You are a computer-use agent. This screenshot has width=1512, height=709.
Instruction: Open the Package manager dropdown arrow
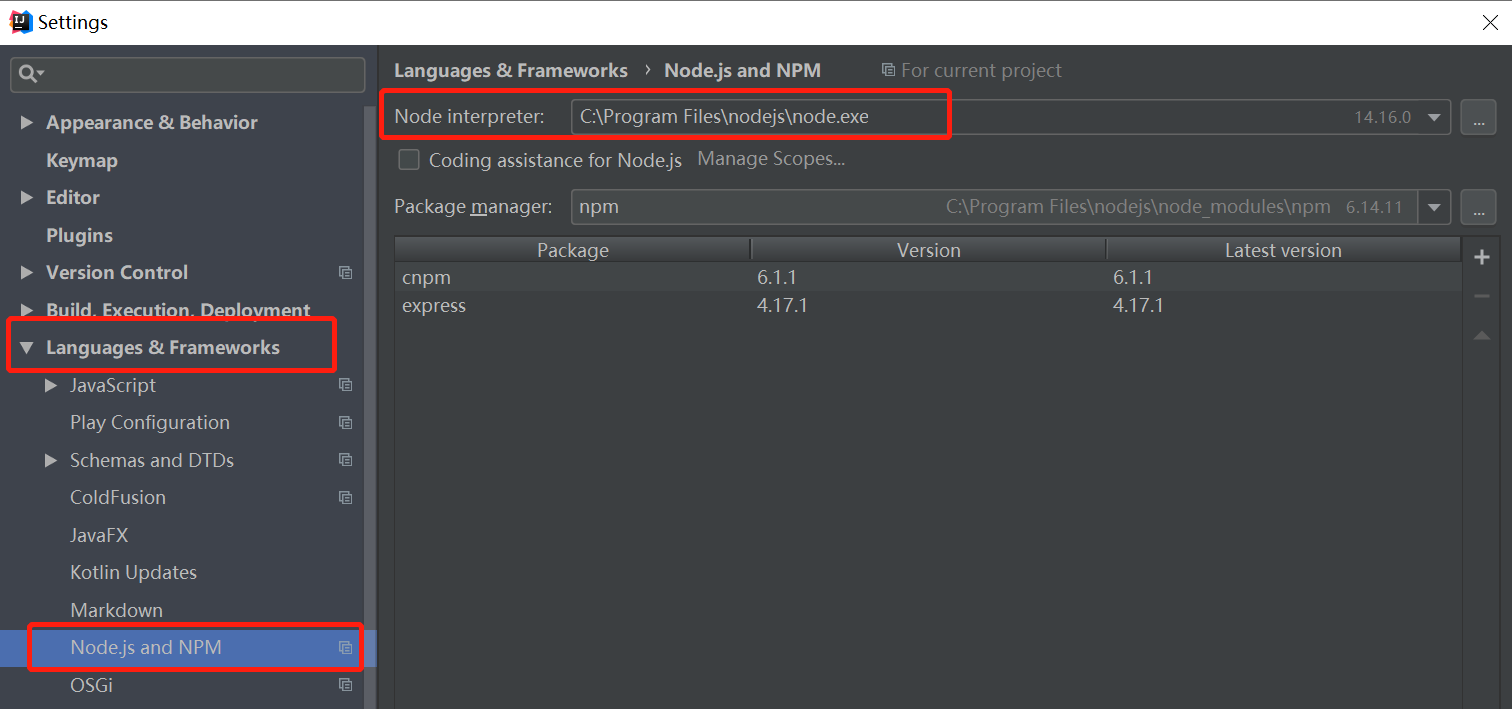(1434, 207)
